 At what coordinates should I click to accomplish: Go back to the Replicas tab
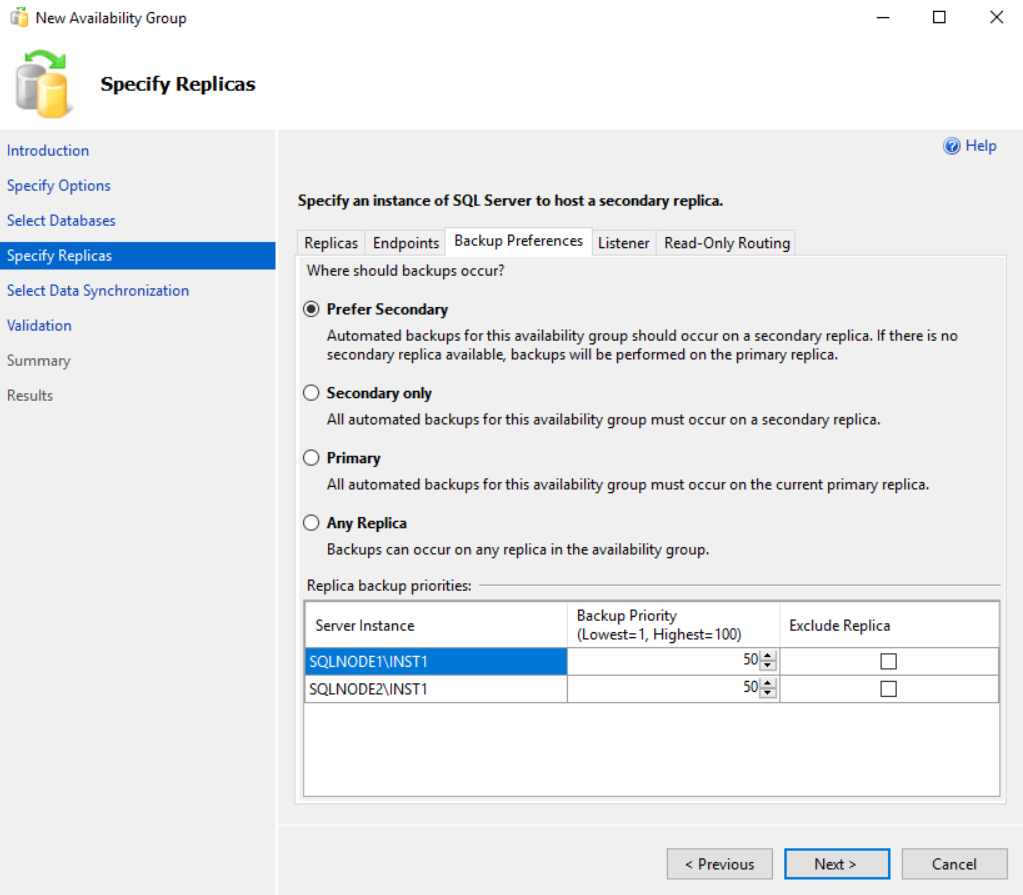[330, 242]
